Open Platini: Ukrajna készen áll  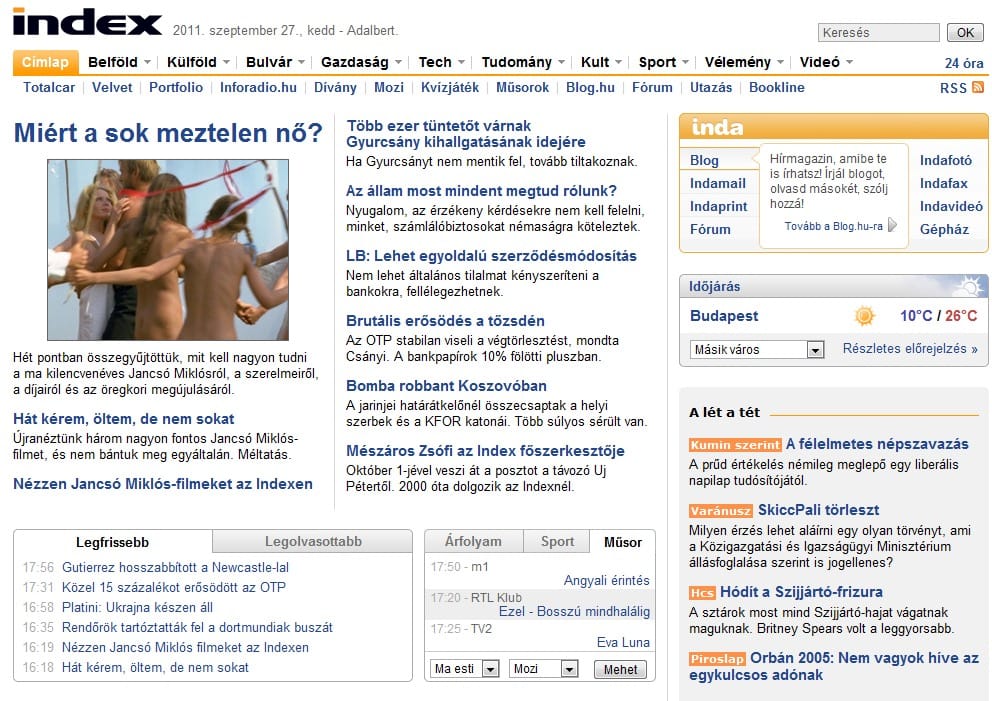click(x=137, y=607)
